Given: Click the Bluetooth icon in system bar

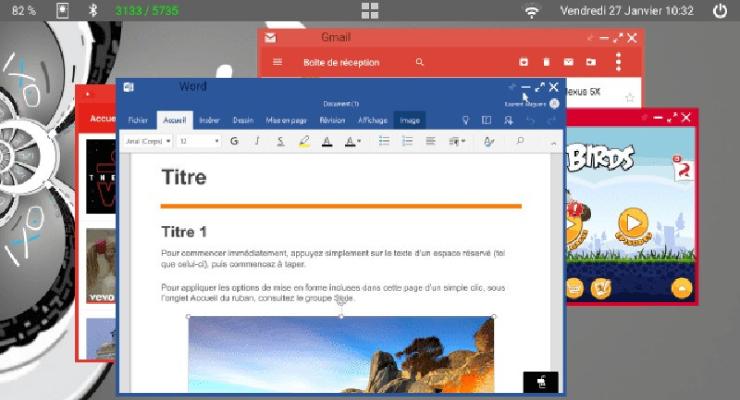Looking at the screenshot, I should 93,10.
